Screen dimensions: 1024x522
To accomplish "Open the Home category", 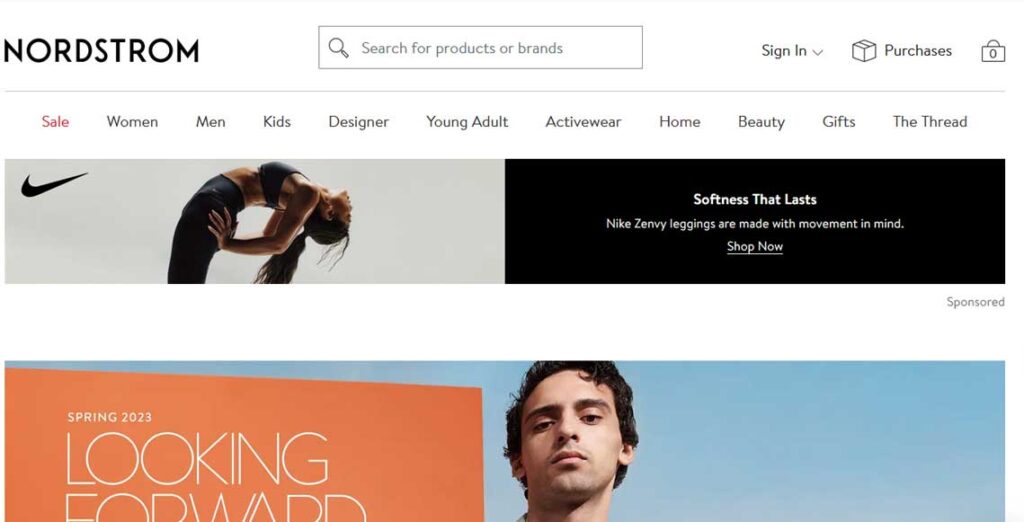I will point(679,122).
